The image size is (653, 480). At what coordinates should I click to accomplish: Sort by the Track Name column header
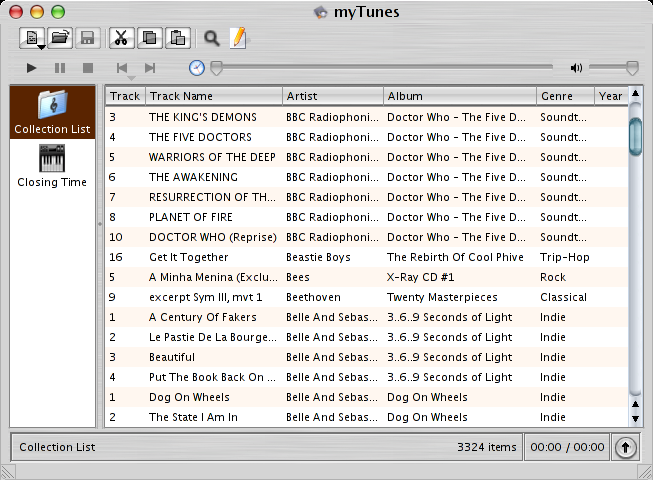(x=214, y=96)
